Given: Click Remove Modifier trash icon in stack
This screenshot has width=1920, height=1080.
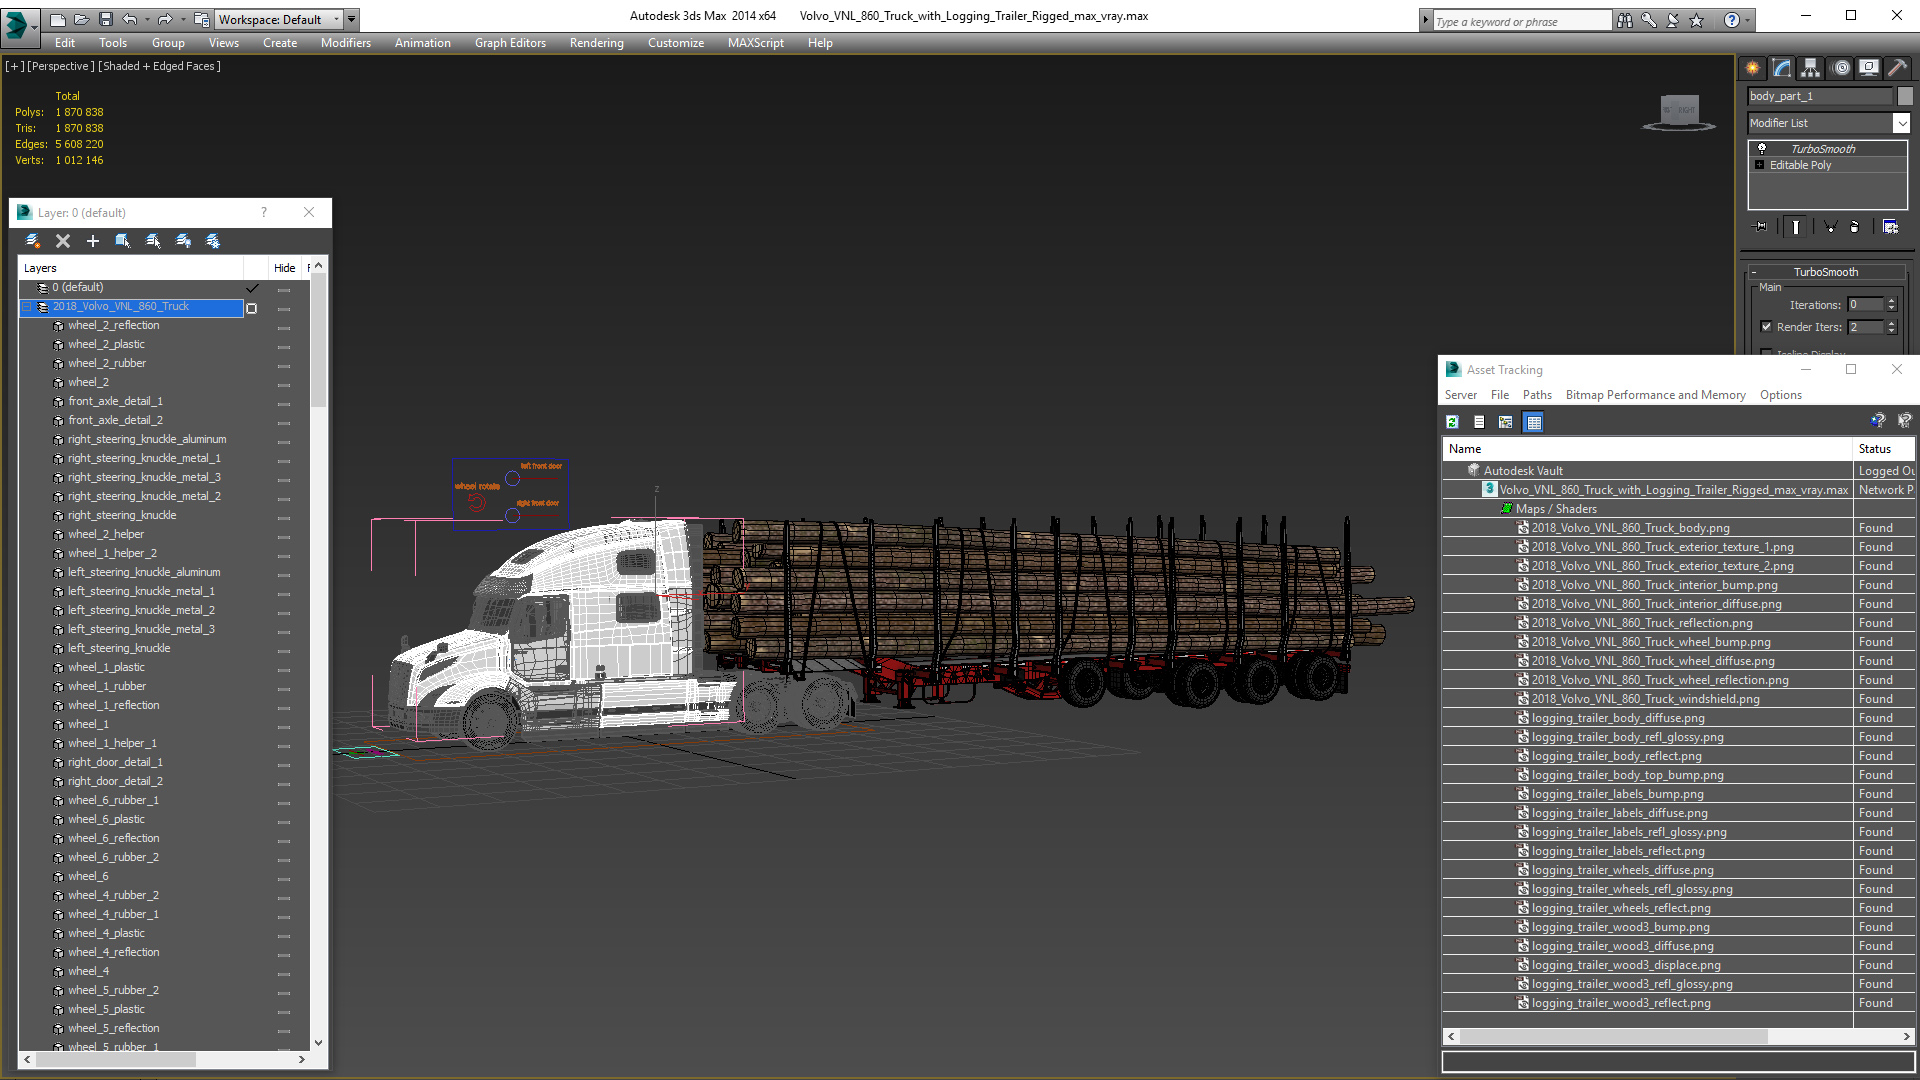Looking at the screenshot, I should pos(1854,227).
